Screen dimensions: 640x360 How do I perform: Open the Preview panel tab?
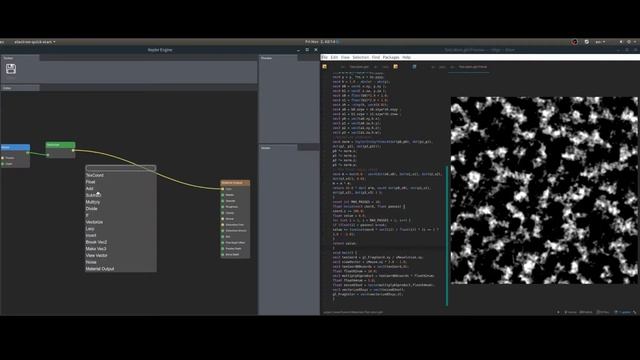pos(278,58)
